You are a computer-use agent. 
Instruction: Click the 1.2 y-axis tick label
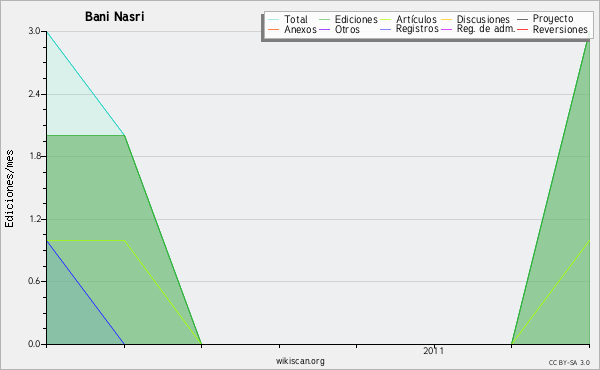click(x=34, y=219)
